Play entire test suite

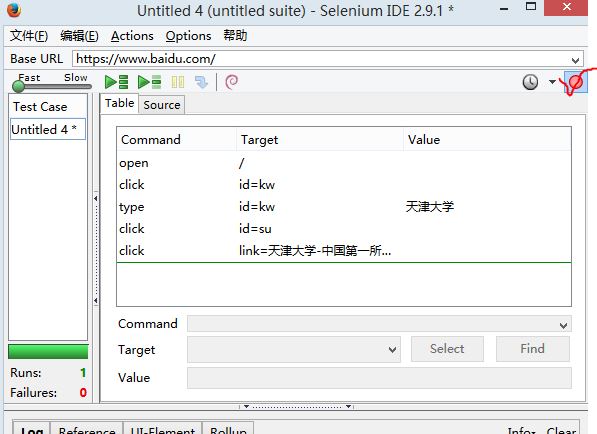coord(117,82)
